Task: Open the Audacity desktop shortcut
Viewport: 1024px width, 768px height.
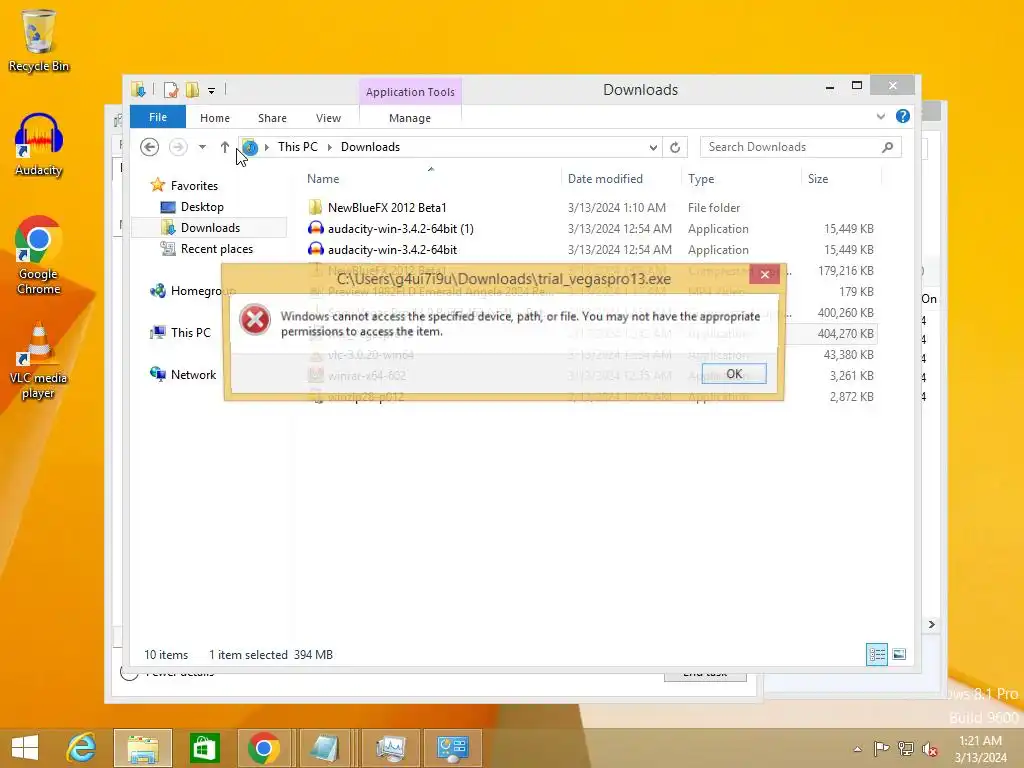Action: (x=39, y=145)
